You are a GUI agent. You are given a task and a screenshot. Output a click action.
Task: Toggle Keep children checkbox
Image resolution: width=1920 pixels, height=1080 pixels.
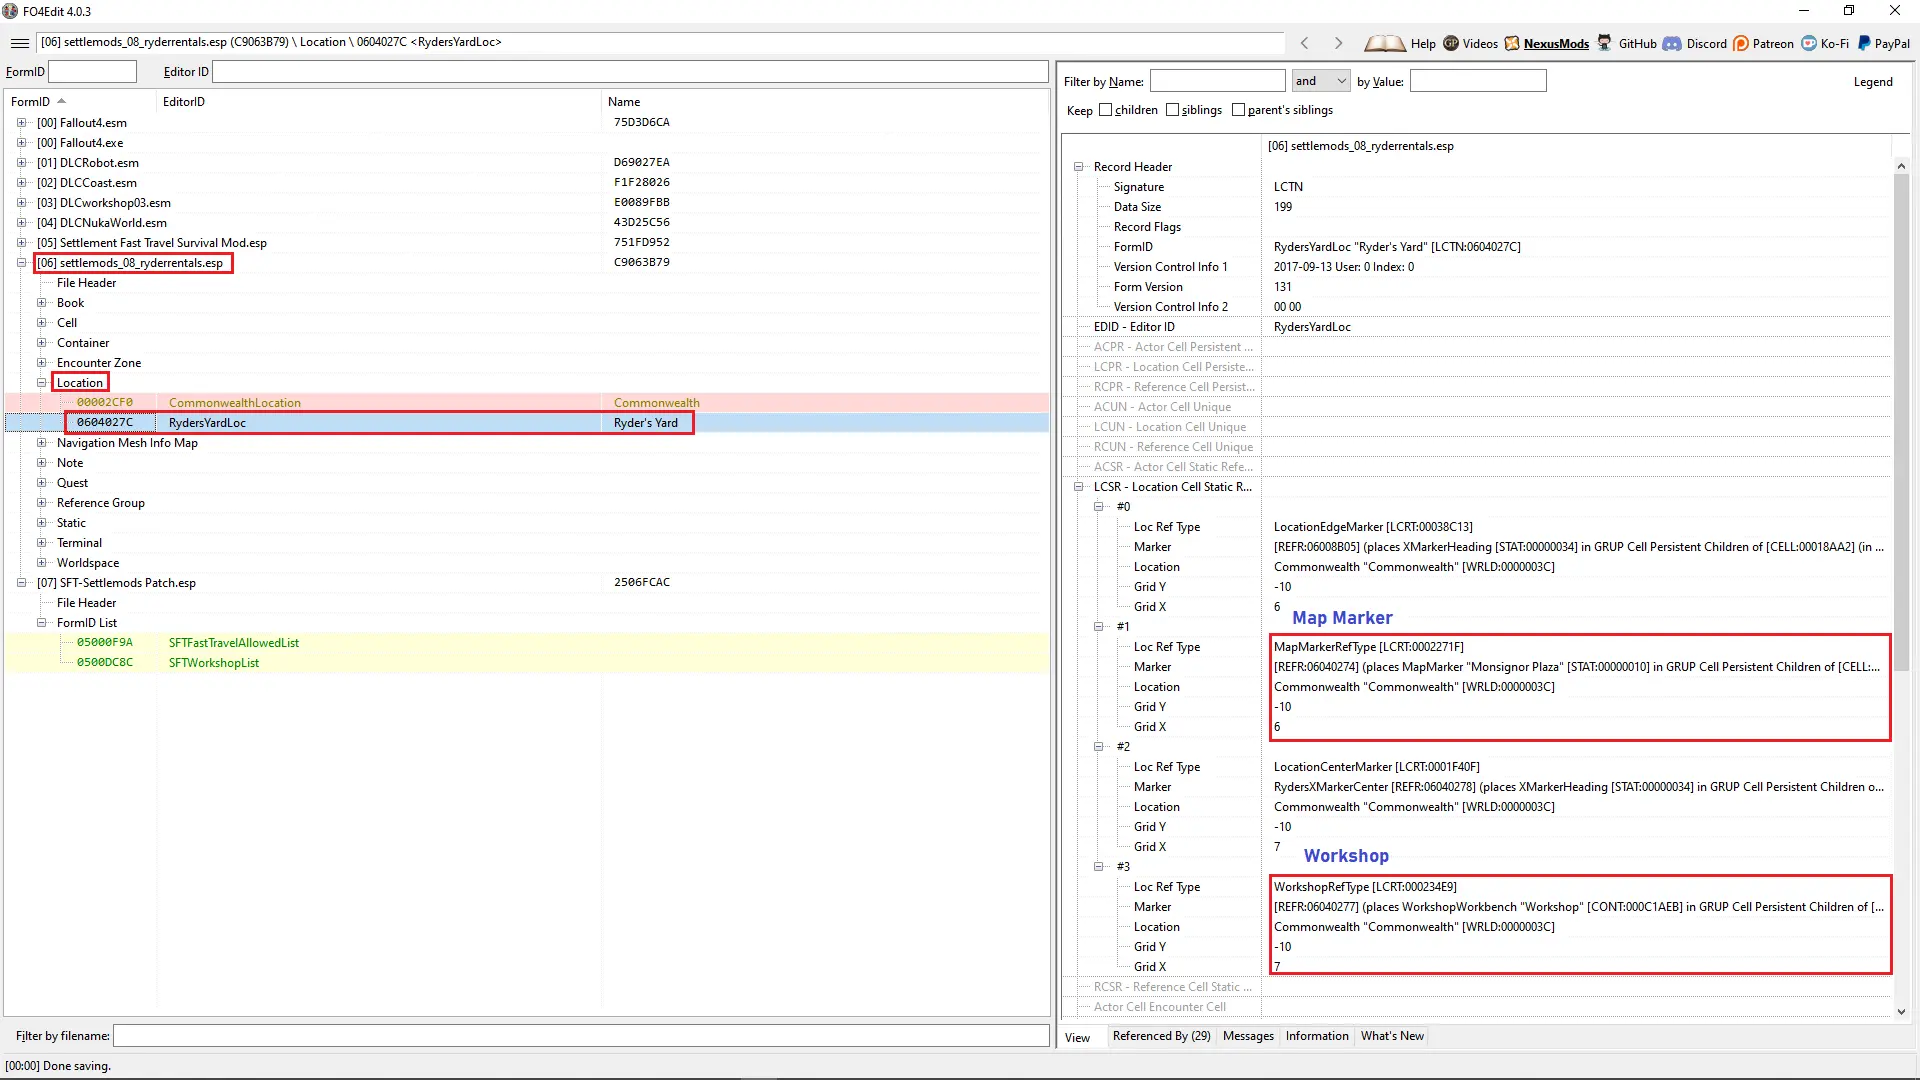pyautogui.click(x=1105, y=110)
